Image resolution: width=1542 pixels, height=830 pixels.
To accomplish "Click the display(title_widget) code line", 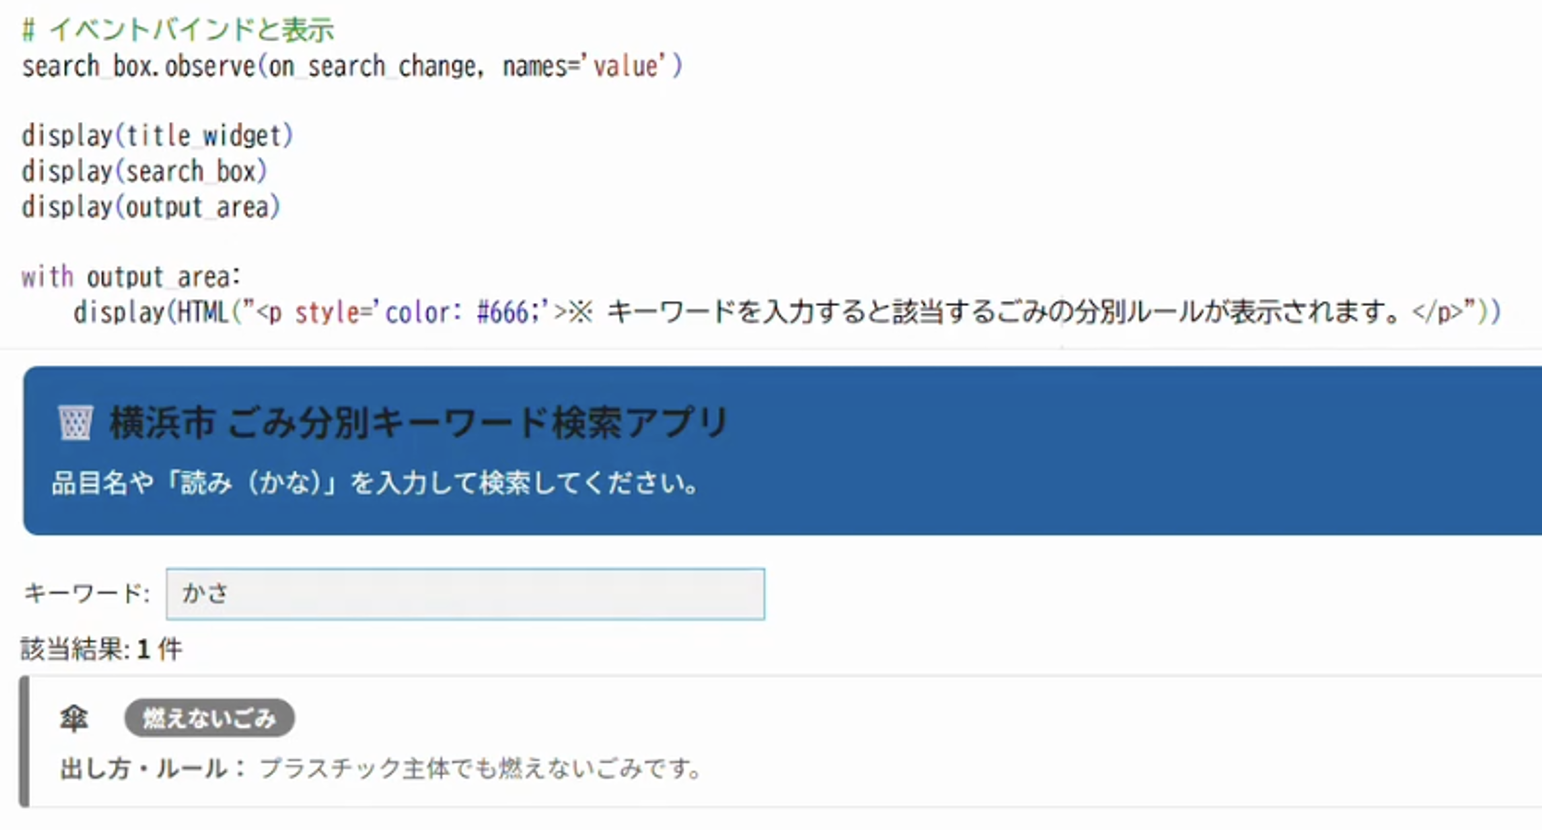I will coord(157,135).
